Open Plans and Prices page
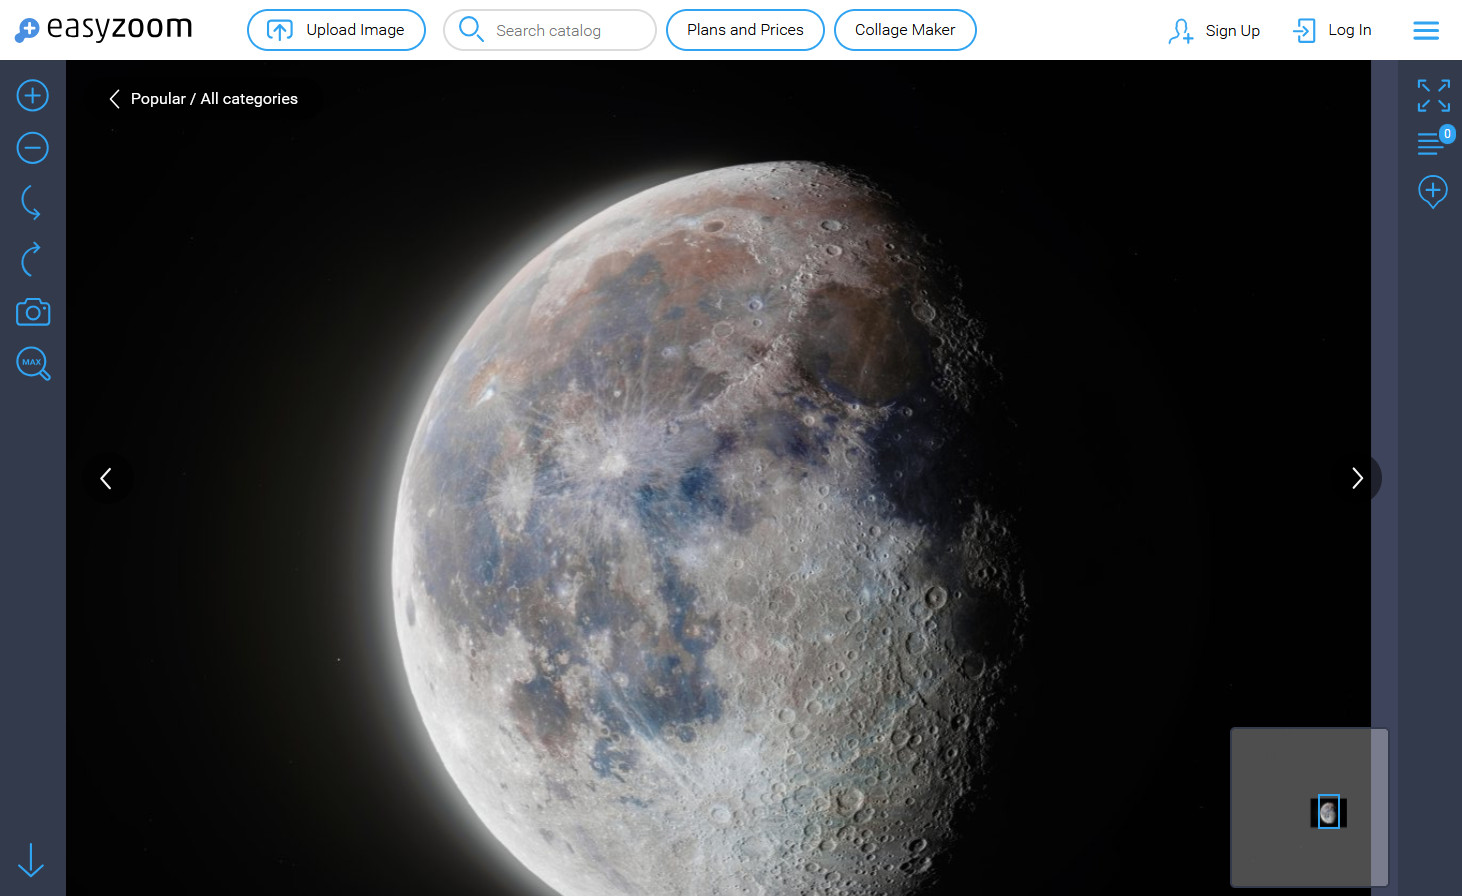1462x896 pixels. (x=745, y=30)
